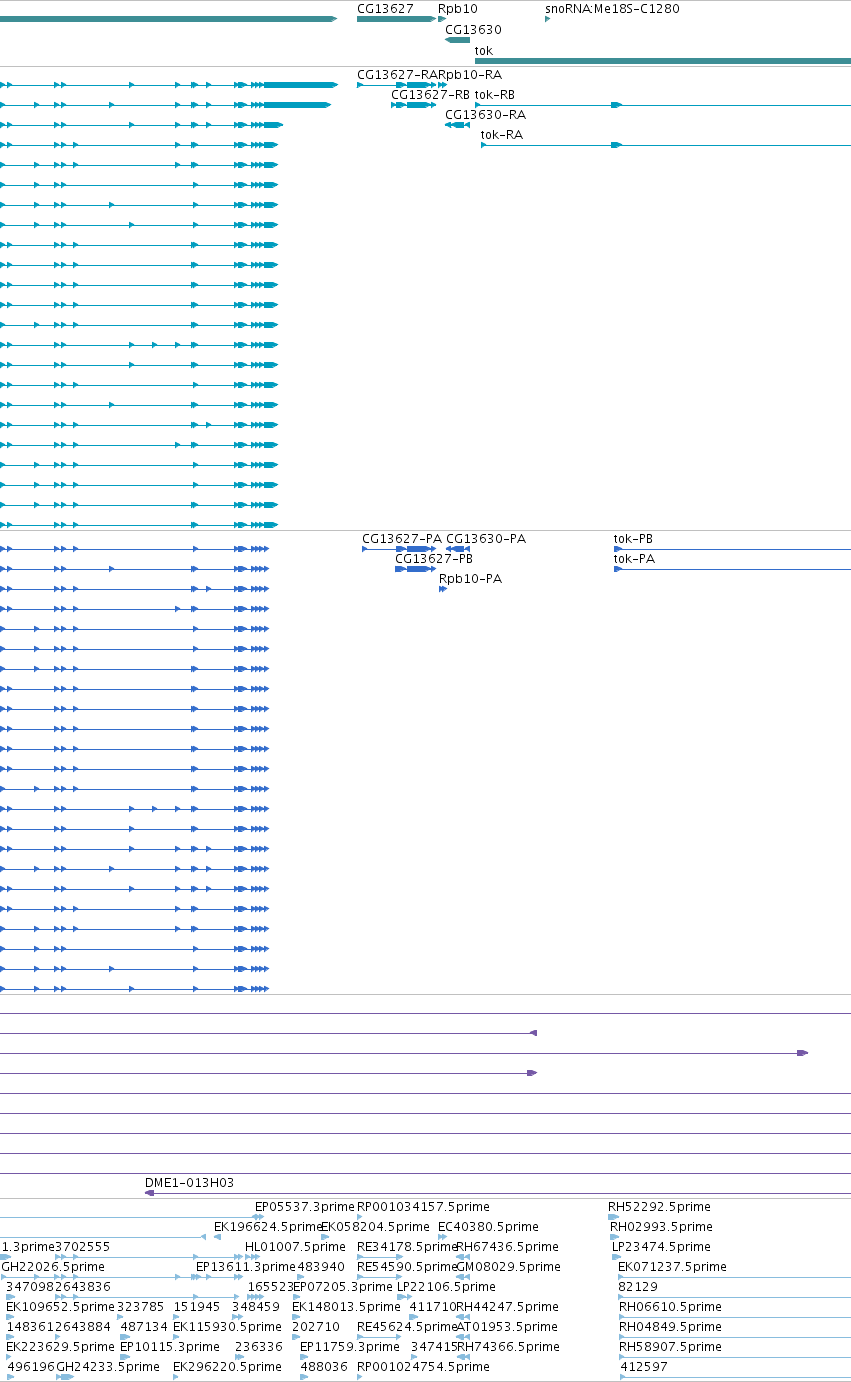Click the 483940 feature label

pyautogui.click(x=321, y=1266)
